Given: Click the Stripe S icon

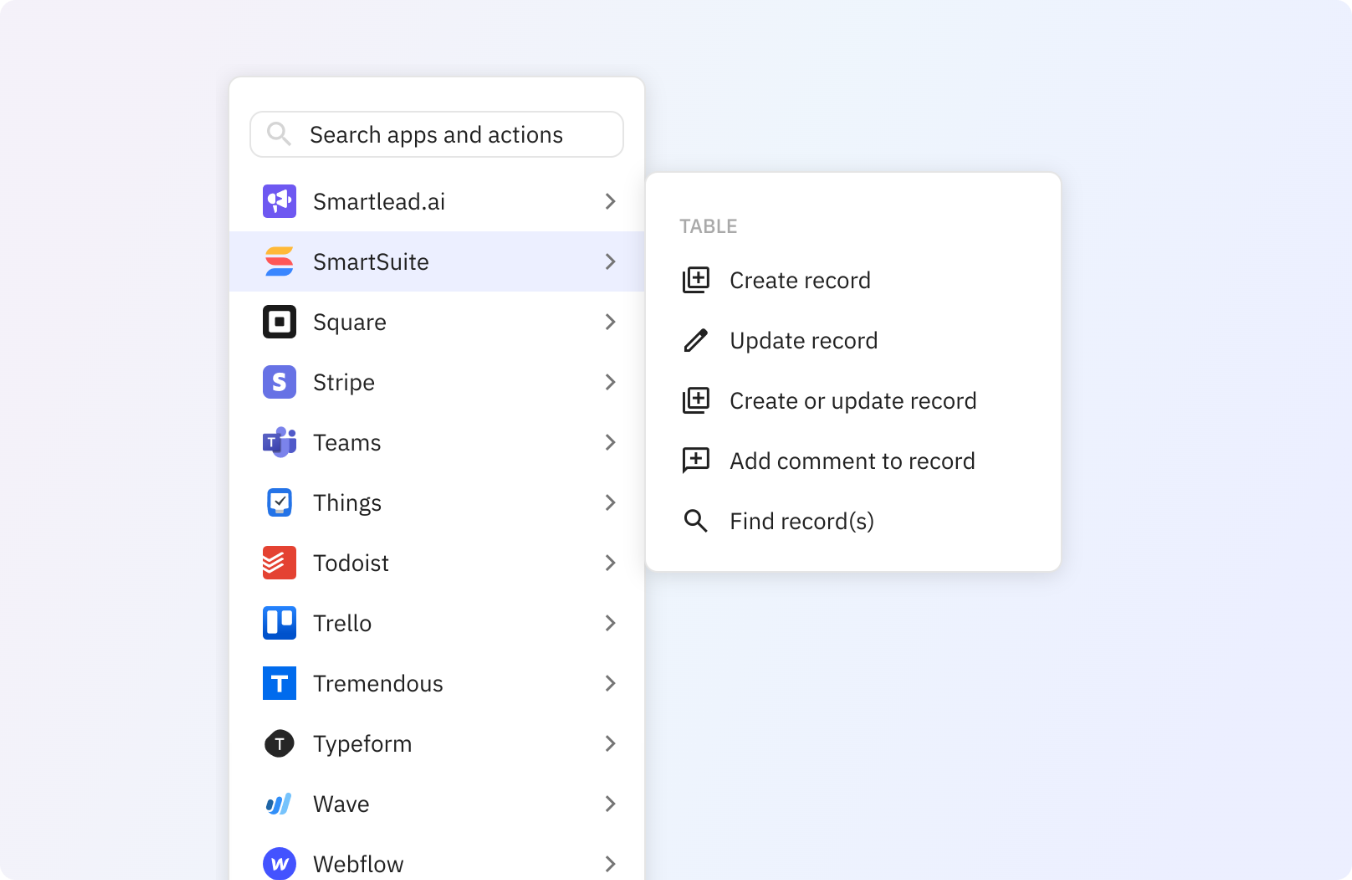Looking at the screenshot, I should coord(279,382).
